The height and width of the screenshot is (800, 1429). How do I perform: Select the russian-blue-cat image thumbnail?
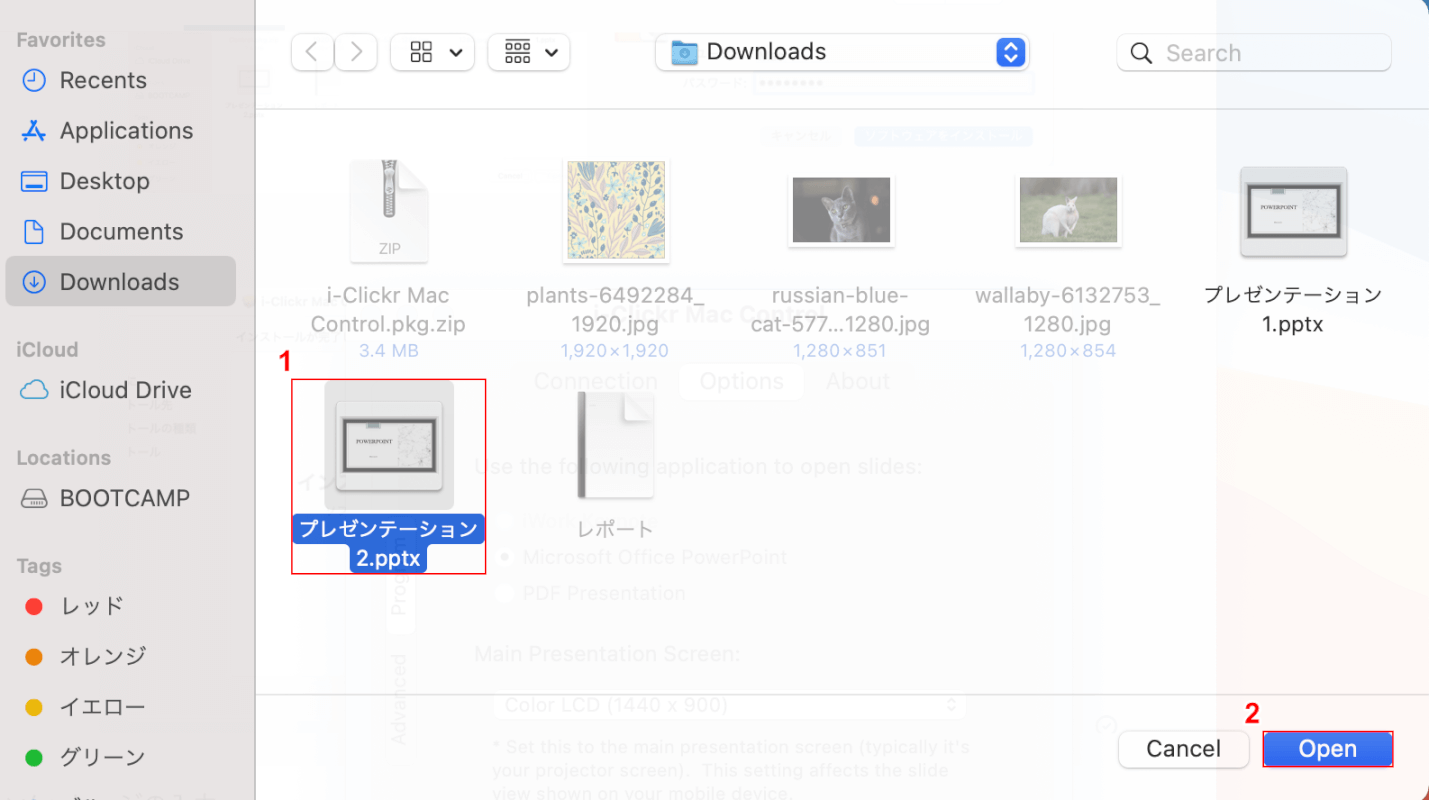[841, 211]
